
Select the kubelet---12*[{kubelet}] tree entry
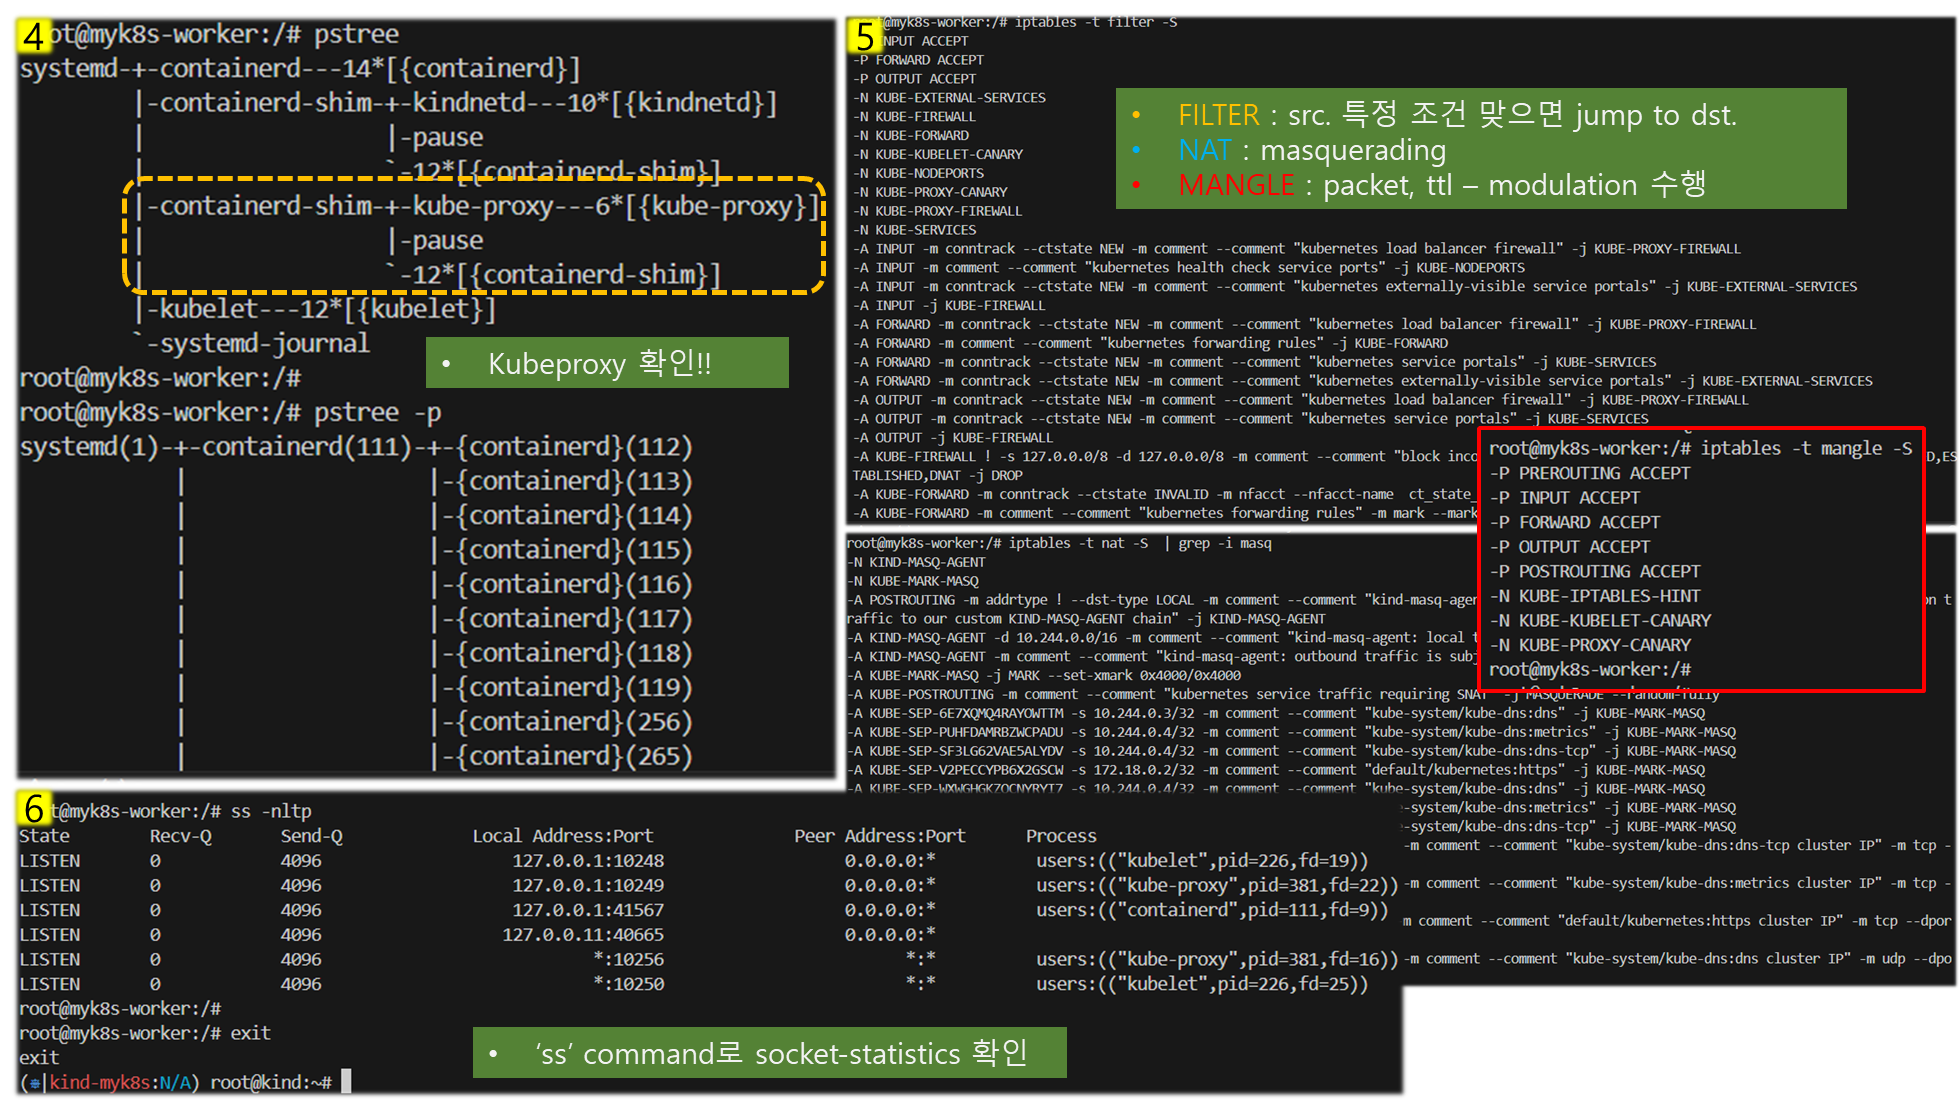tap(320, 309)
